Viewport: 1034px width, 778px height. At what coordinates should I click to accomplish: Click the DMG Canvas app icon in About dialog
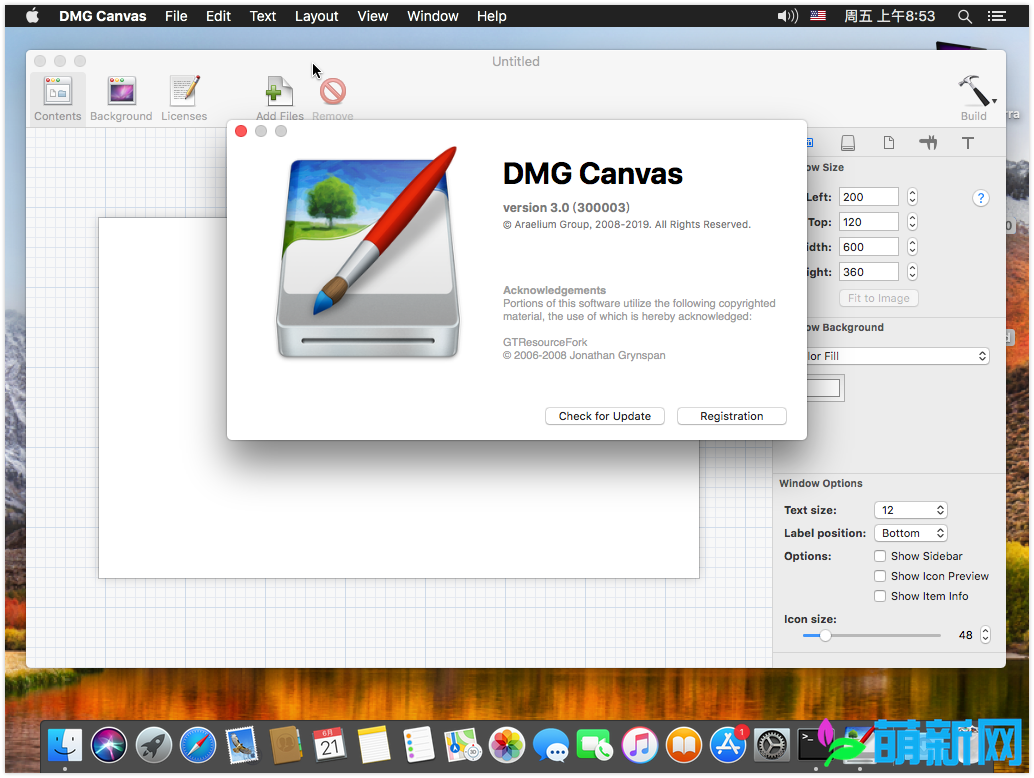(368, 253)
